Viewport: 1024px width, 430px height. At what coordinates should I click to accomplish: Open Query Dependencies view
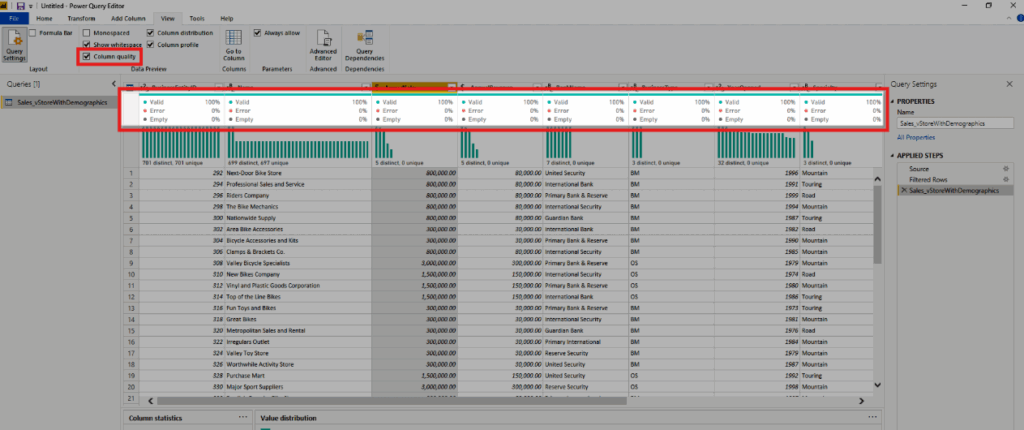pos(365,45)
